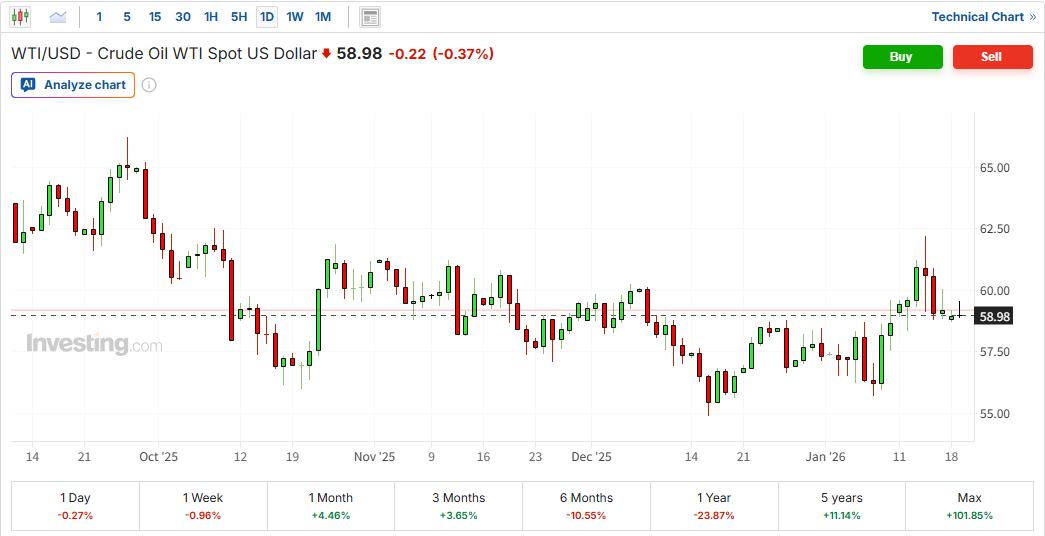The height and width of the screenshot is (536, 1045).
Task: Select the 1 minute interval
Action: coord(99,17)
